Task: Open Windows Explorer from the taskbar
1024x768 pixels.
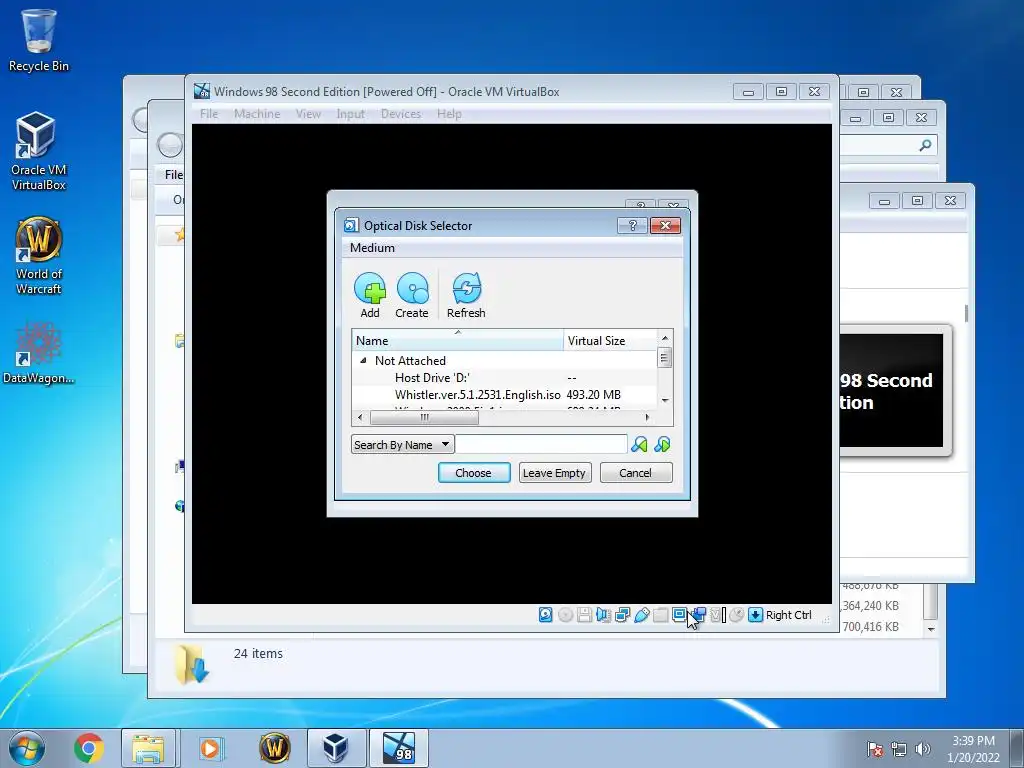Action: (x=148, y=748)
